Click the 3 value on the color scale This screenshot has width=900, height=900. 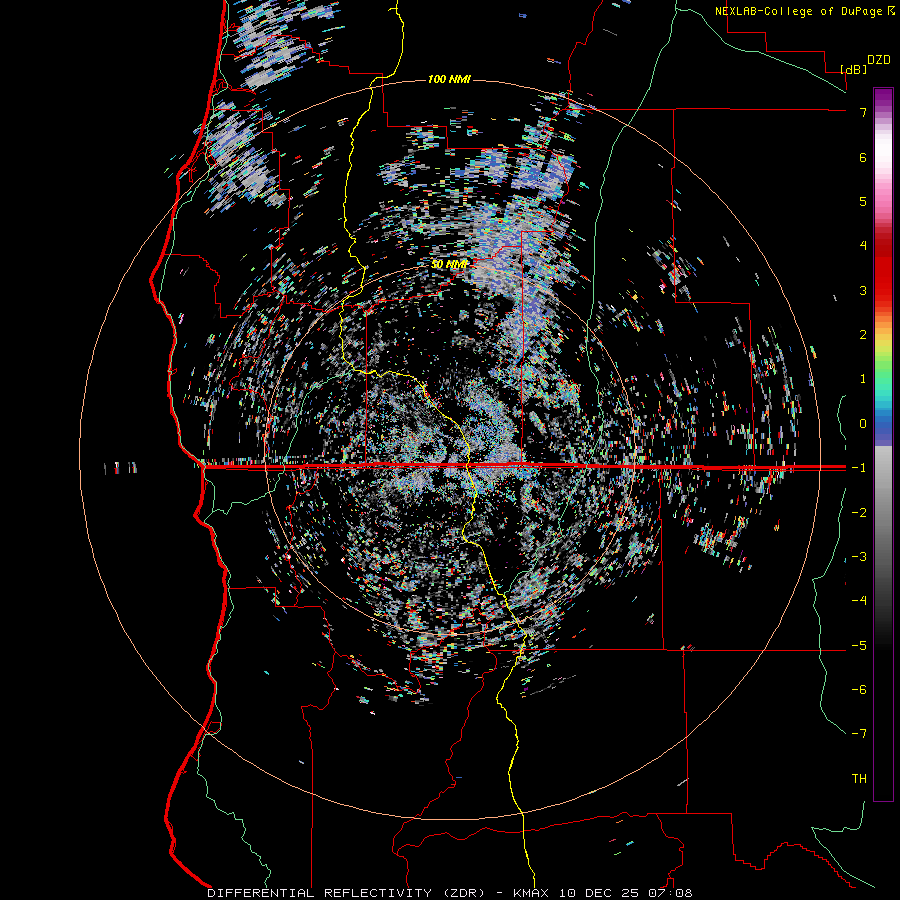(x=863, y=290)
